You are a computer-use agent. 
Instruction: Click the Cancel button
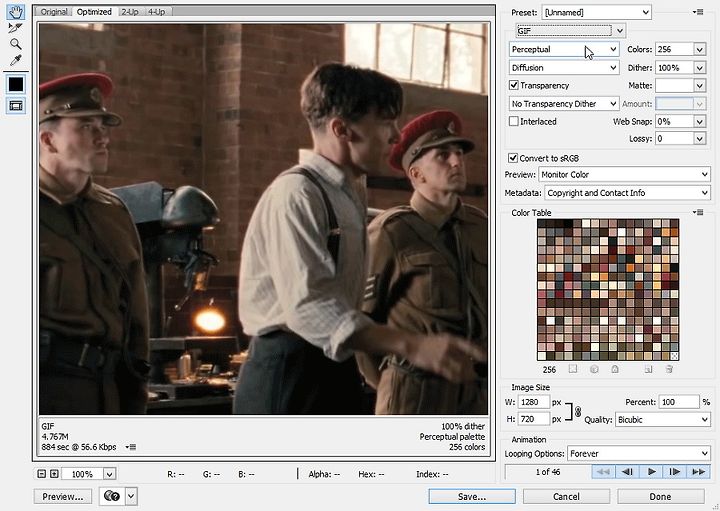[x=566, y=496]
